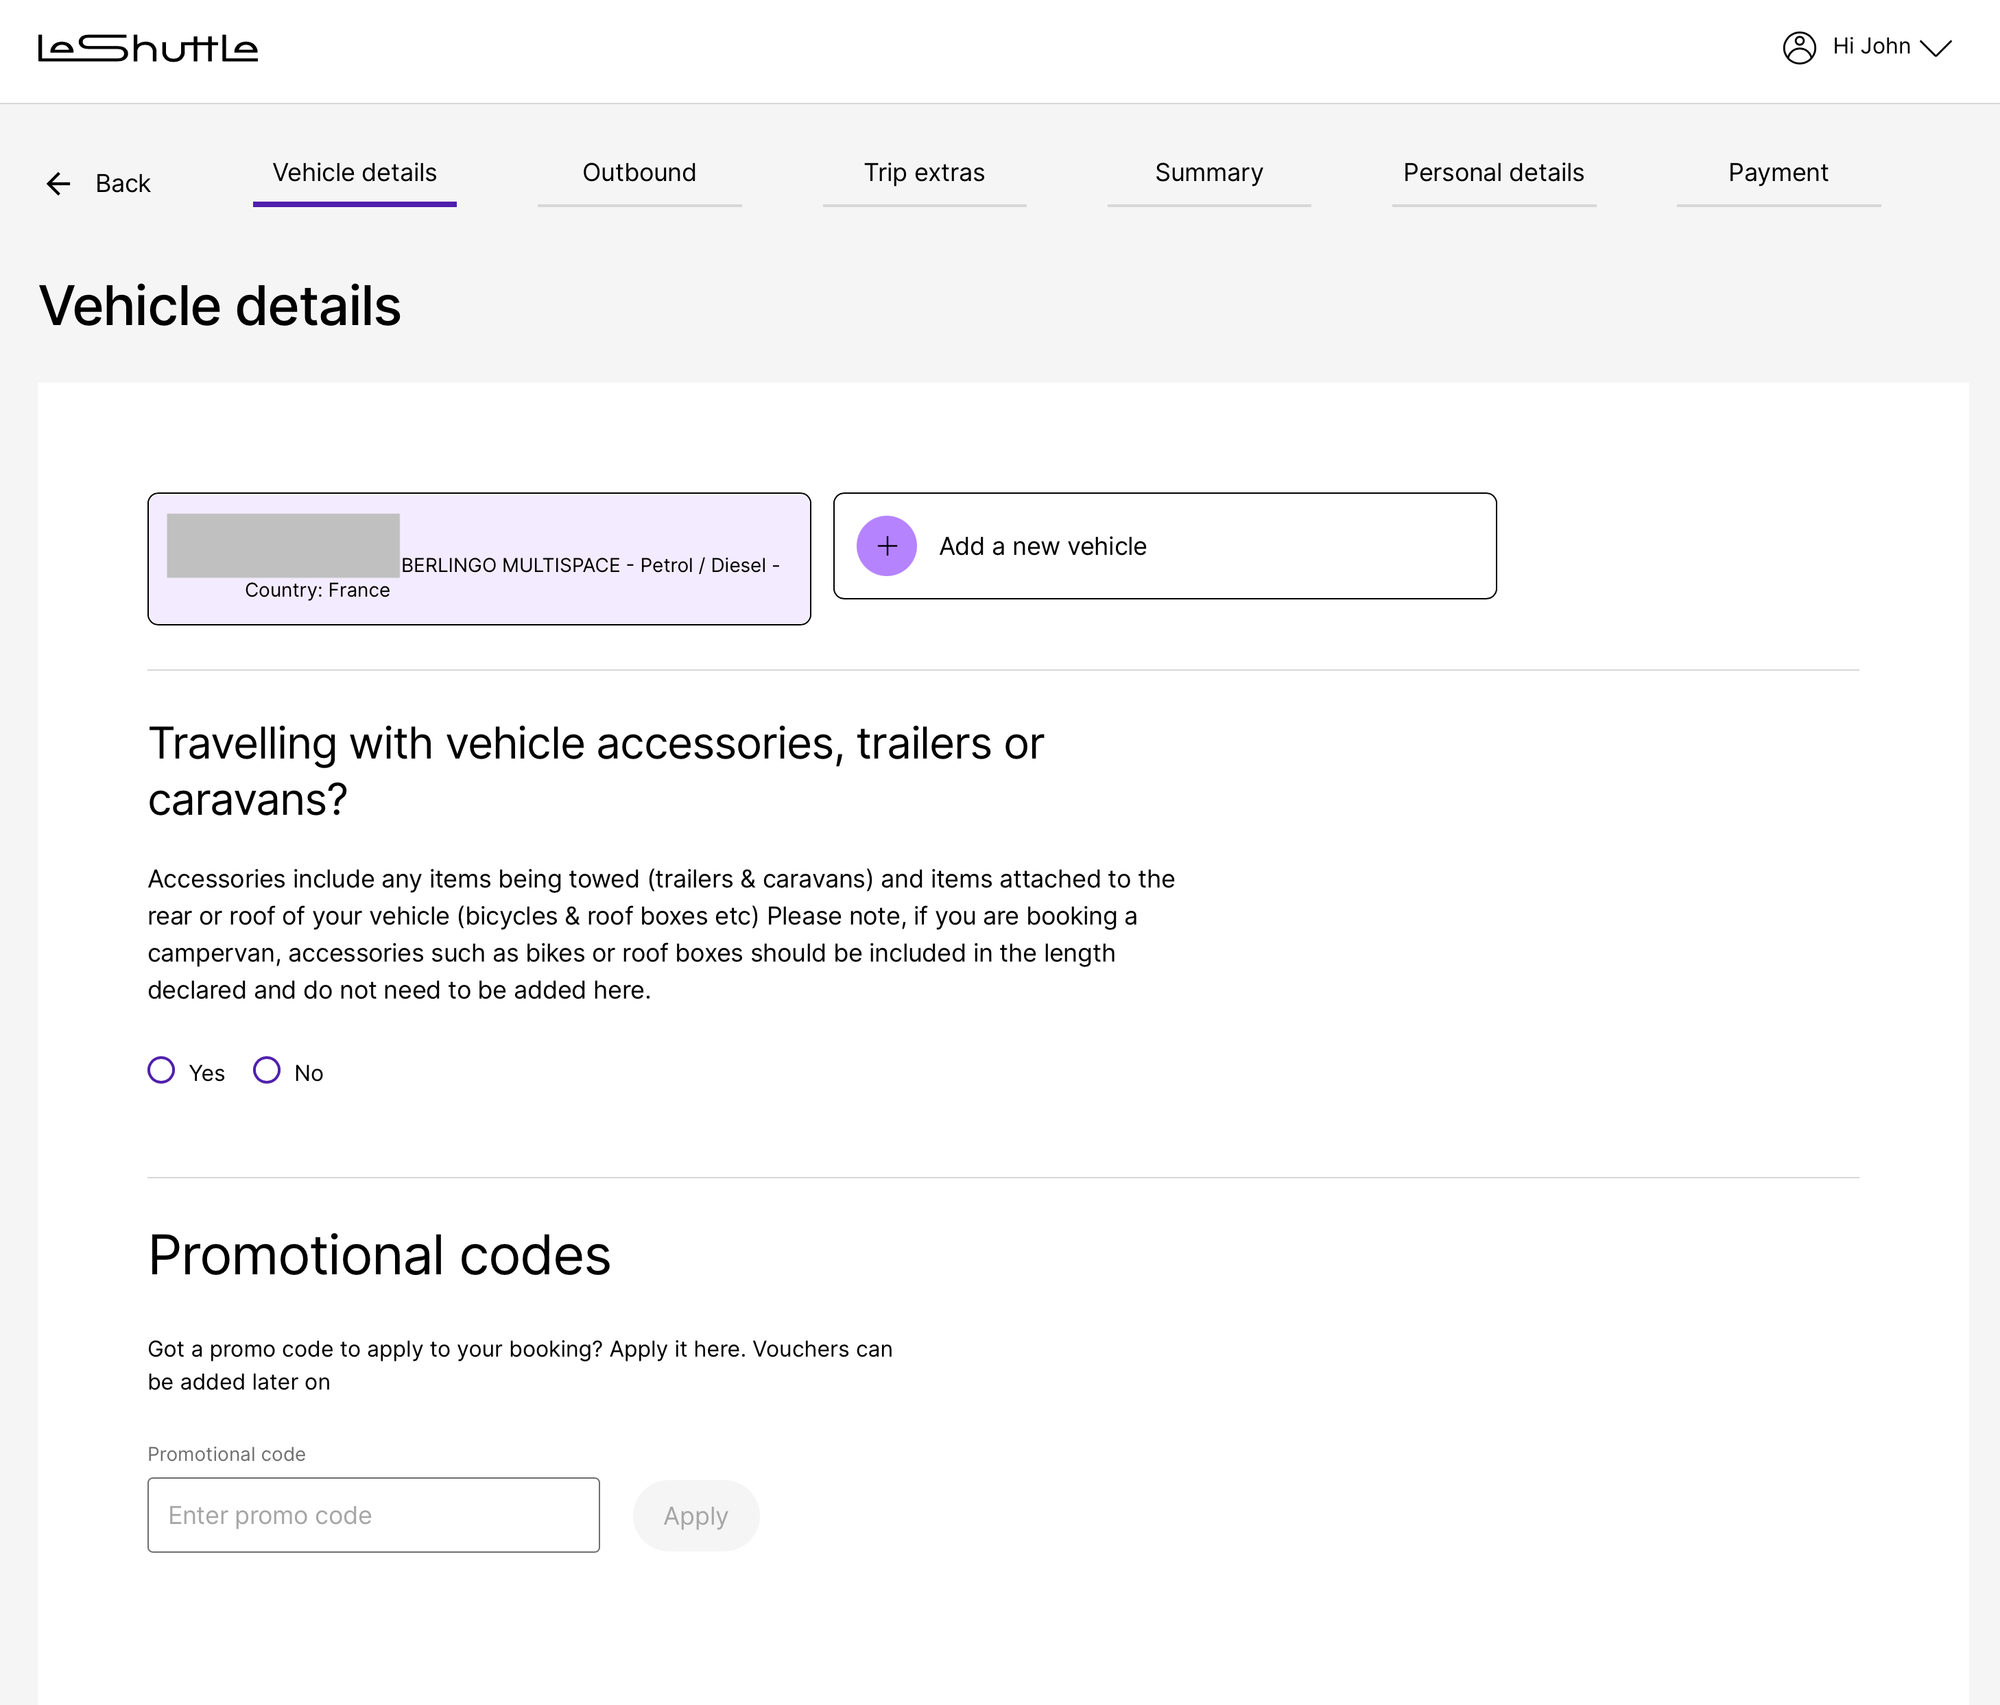This screenshot has height=1705, width=2000.
Task: Click Add a new vehicle button
Action: coord(1165,546)
